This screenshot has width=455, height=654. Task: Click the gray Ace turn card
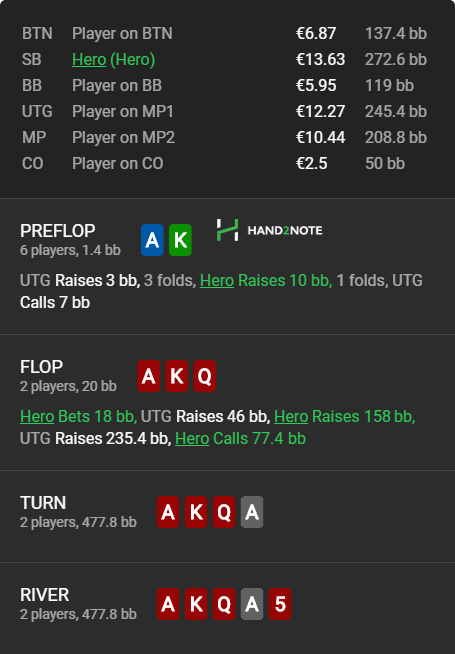(x=252, y=512)
